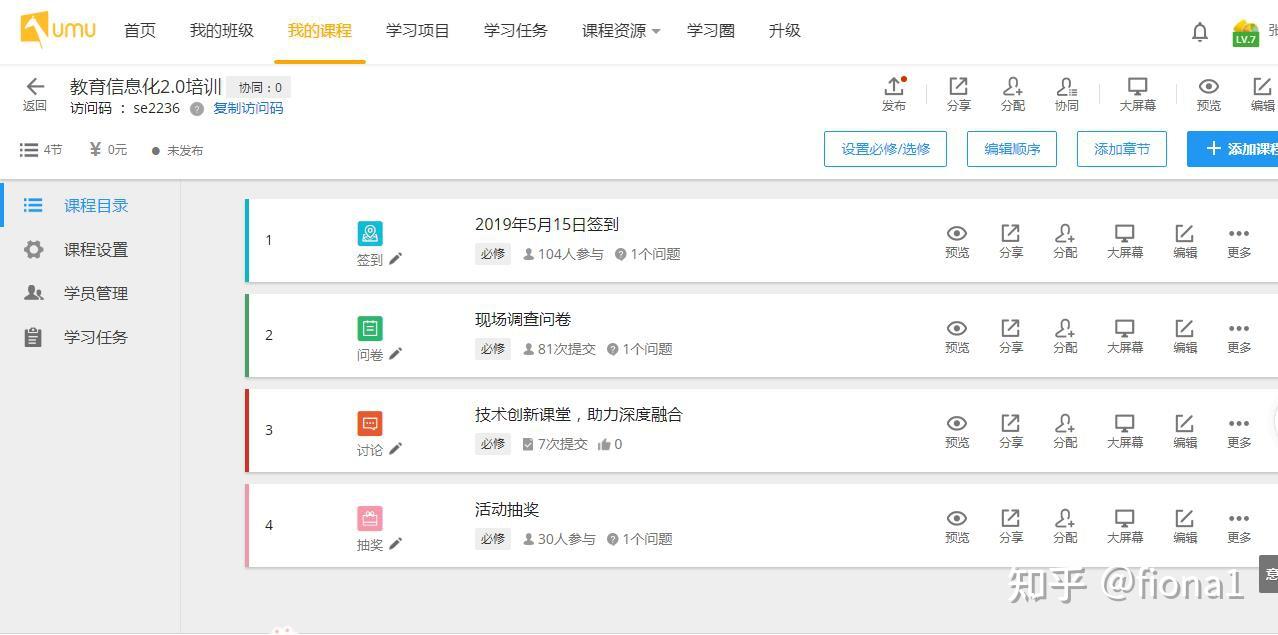Select the 抽奖 lottery activity icon

coord(370,517)
